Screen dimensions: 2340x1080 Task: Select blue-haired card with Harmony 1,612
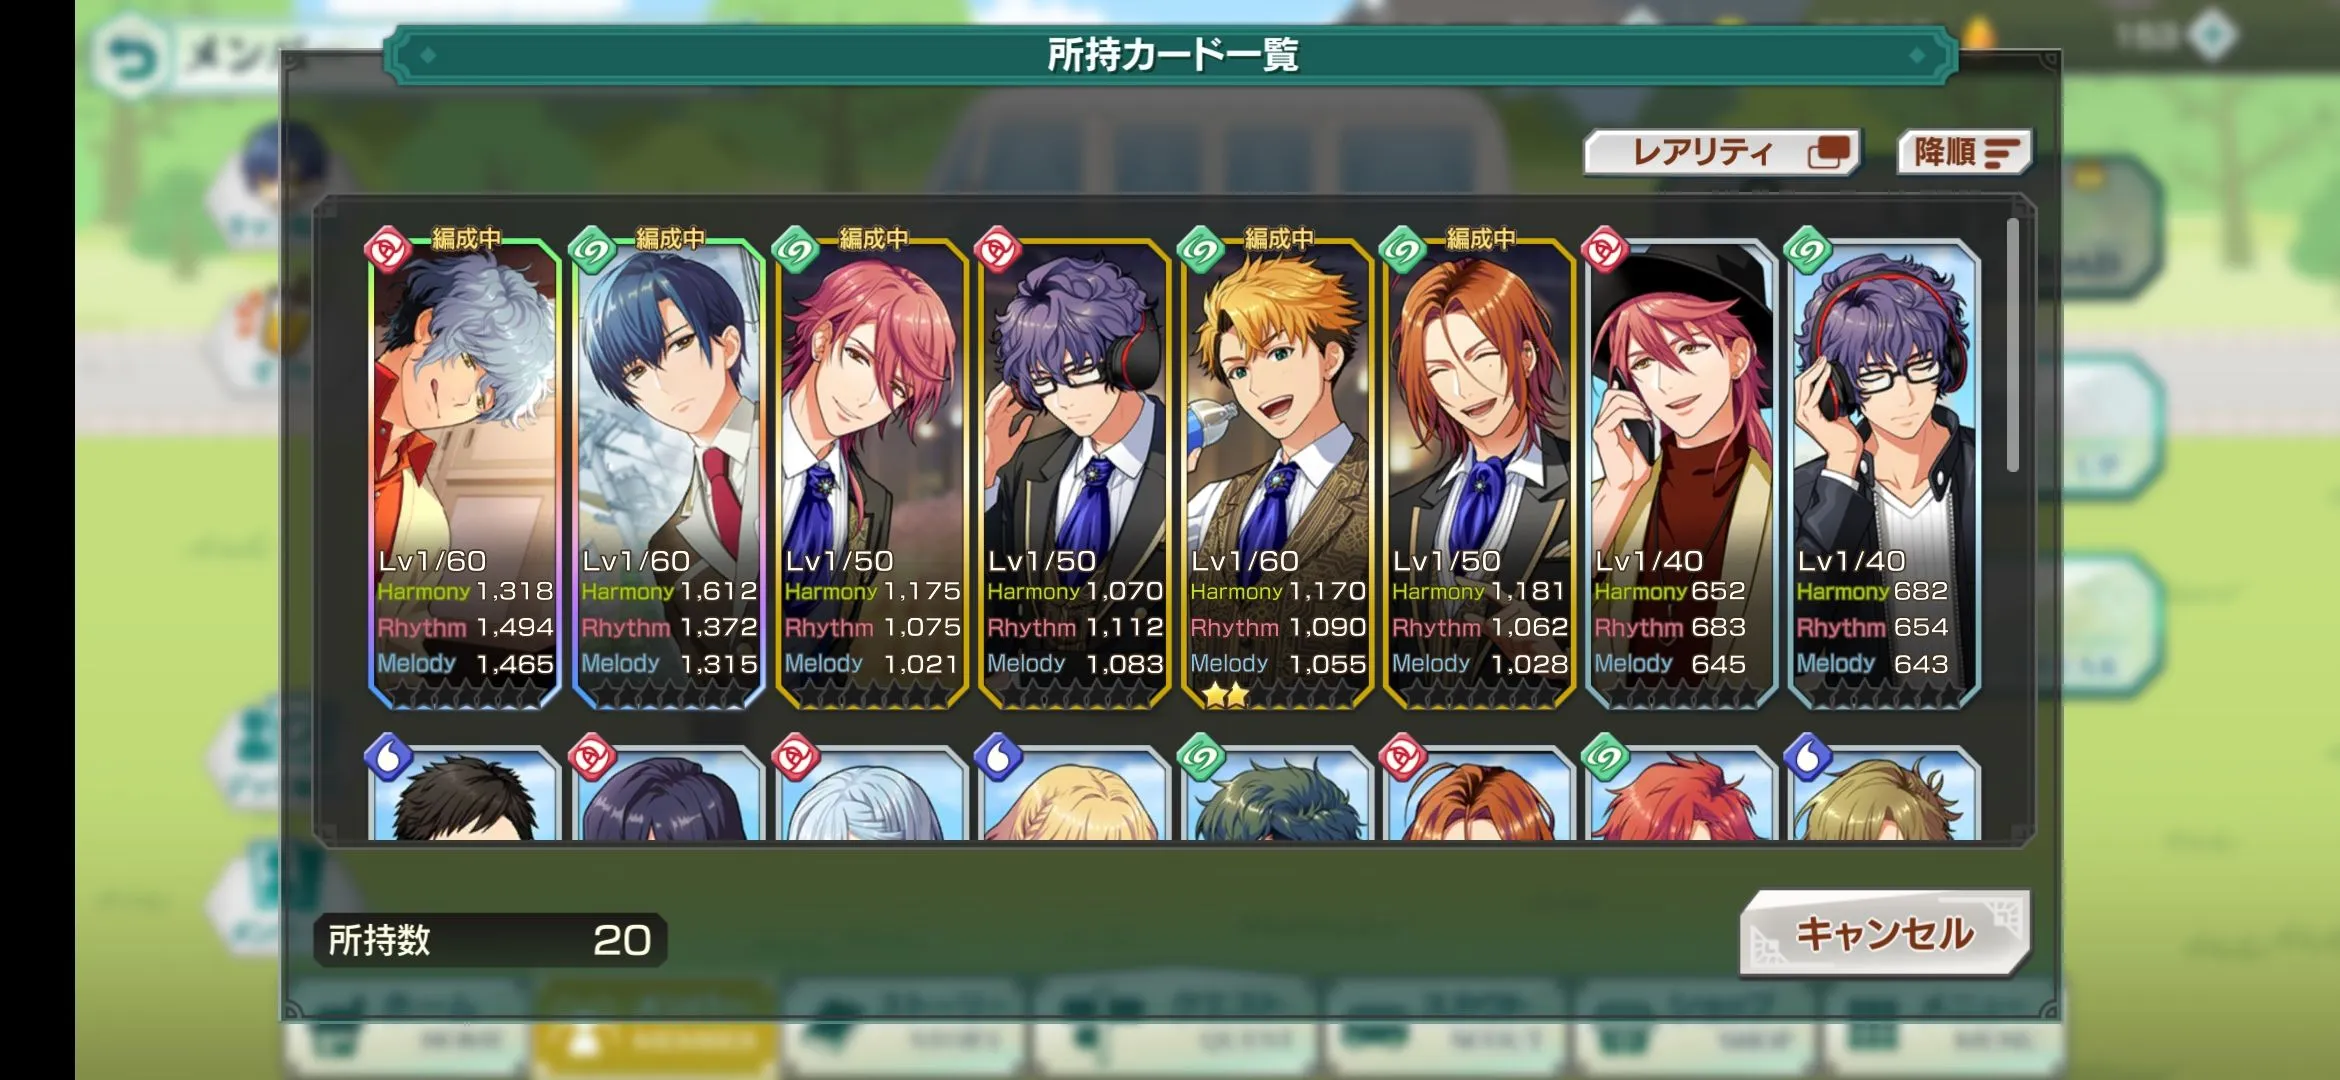tap(669, 474)
